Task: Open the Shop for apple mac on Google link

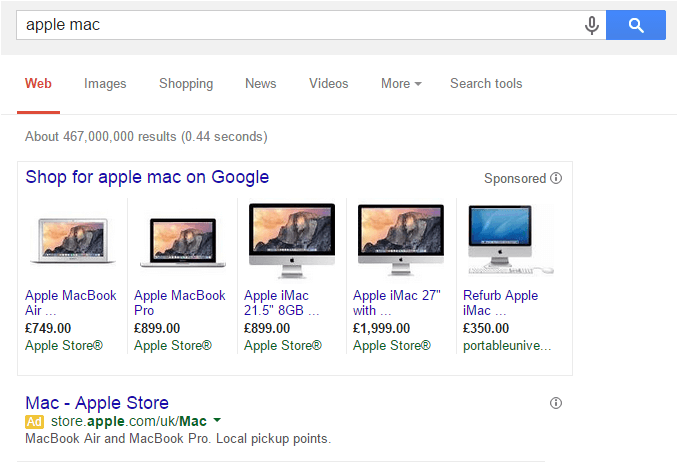Action: [x=147, y=177]
